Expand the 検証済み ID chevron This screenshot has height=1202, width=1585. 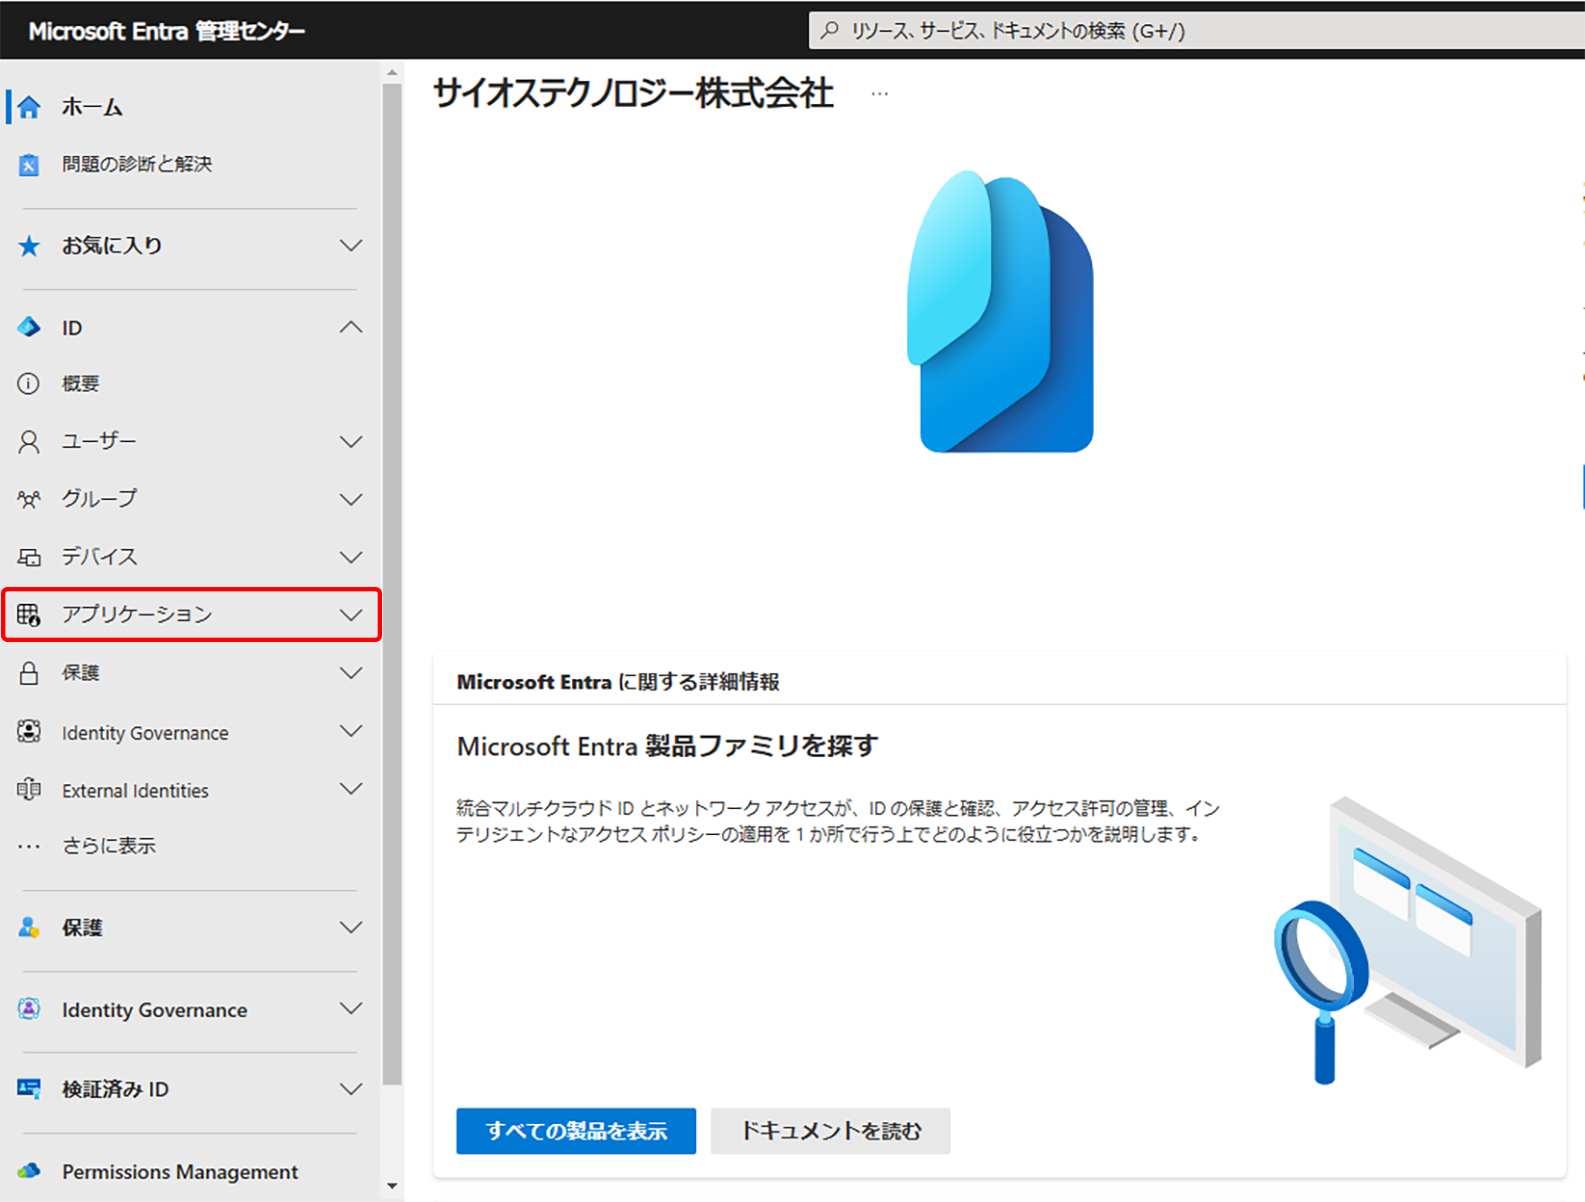pyautogui.click(x=351, y=1089)
